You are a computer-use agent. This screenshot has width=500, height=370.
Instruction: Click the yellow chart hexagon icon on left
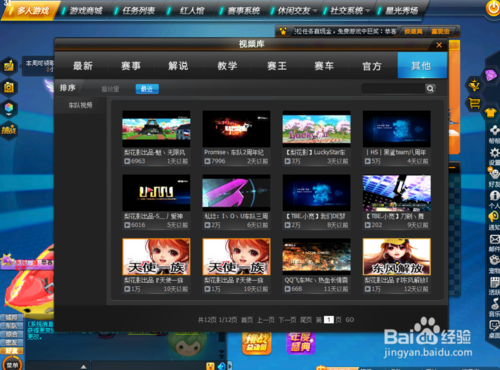9,65
